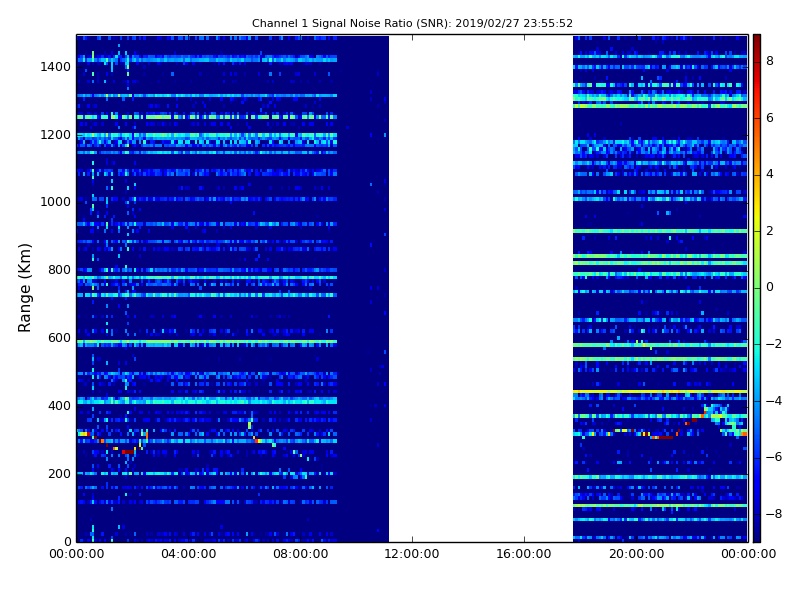This screenshot has width=800, height=600.
Task: Click the colorbar label 6
Action: (x=770, y=118)
